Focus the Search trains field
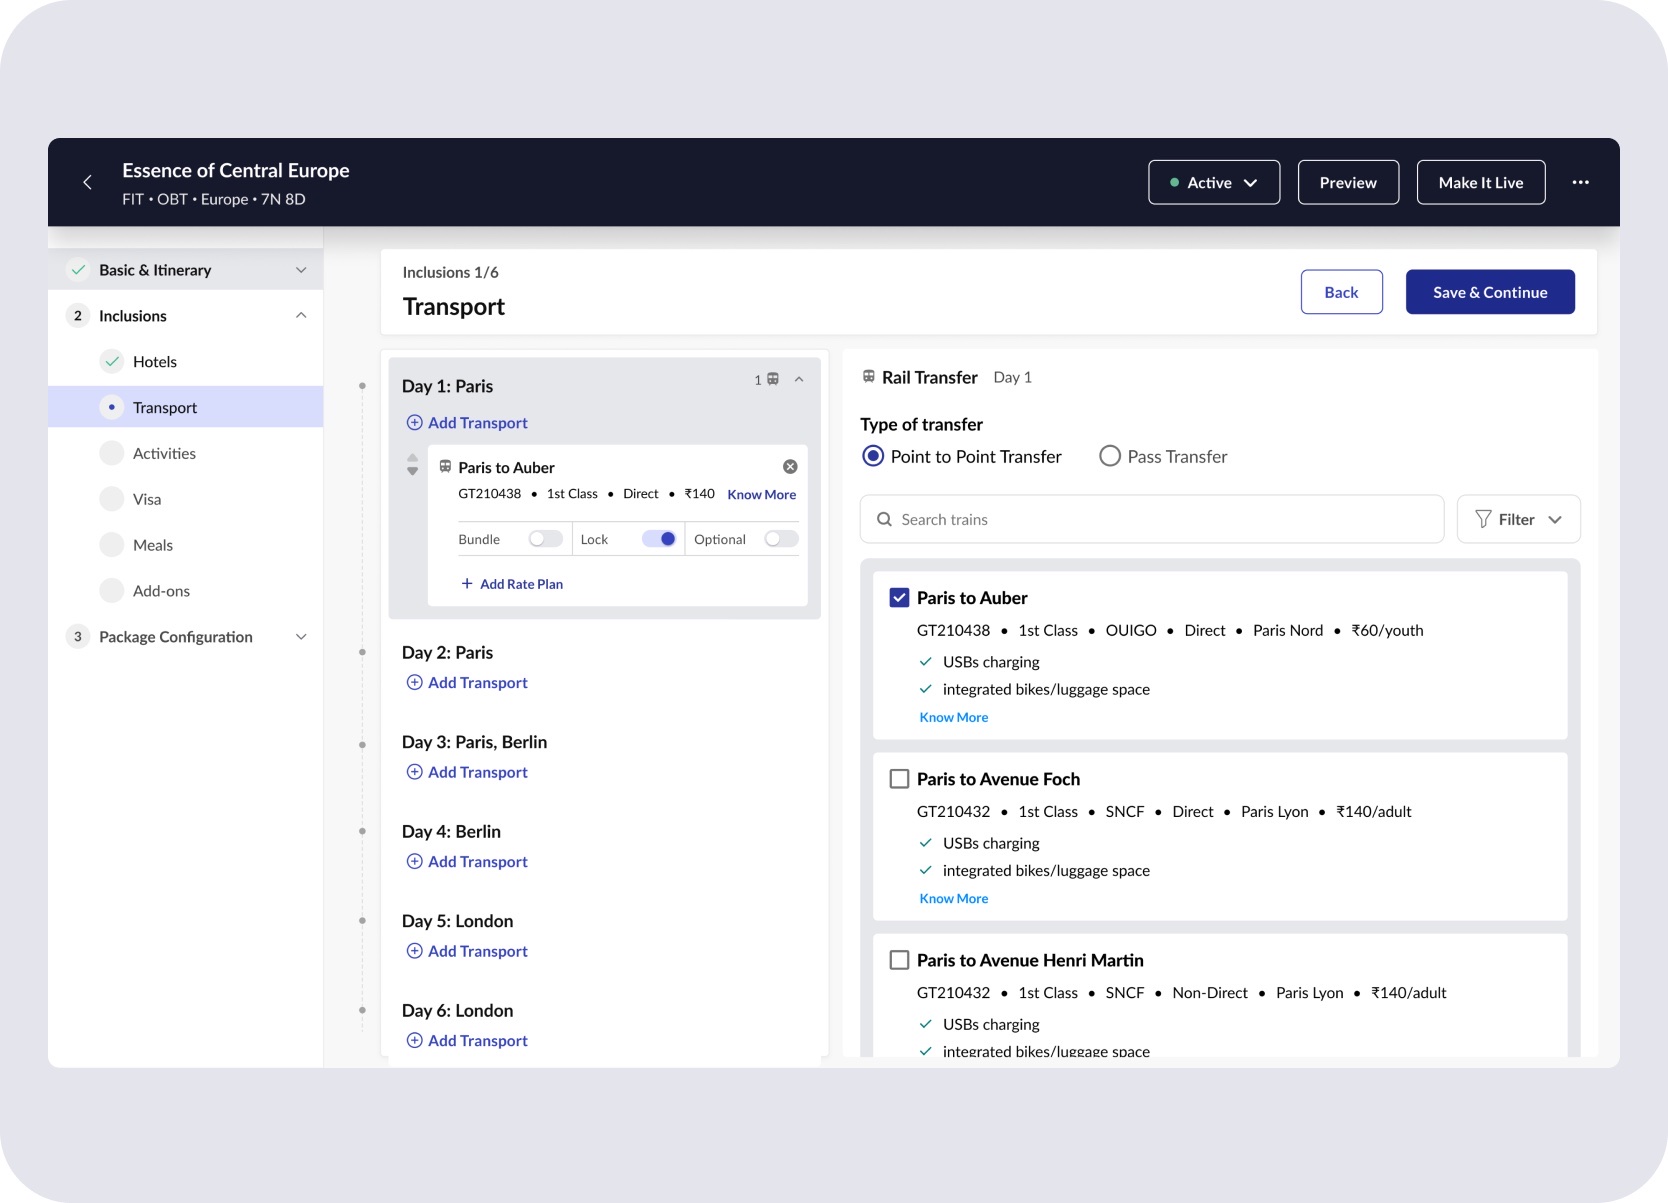The width and height of the screenshot is (1668, 1203). pyautogui.click(x=1152, y=519)
